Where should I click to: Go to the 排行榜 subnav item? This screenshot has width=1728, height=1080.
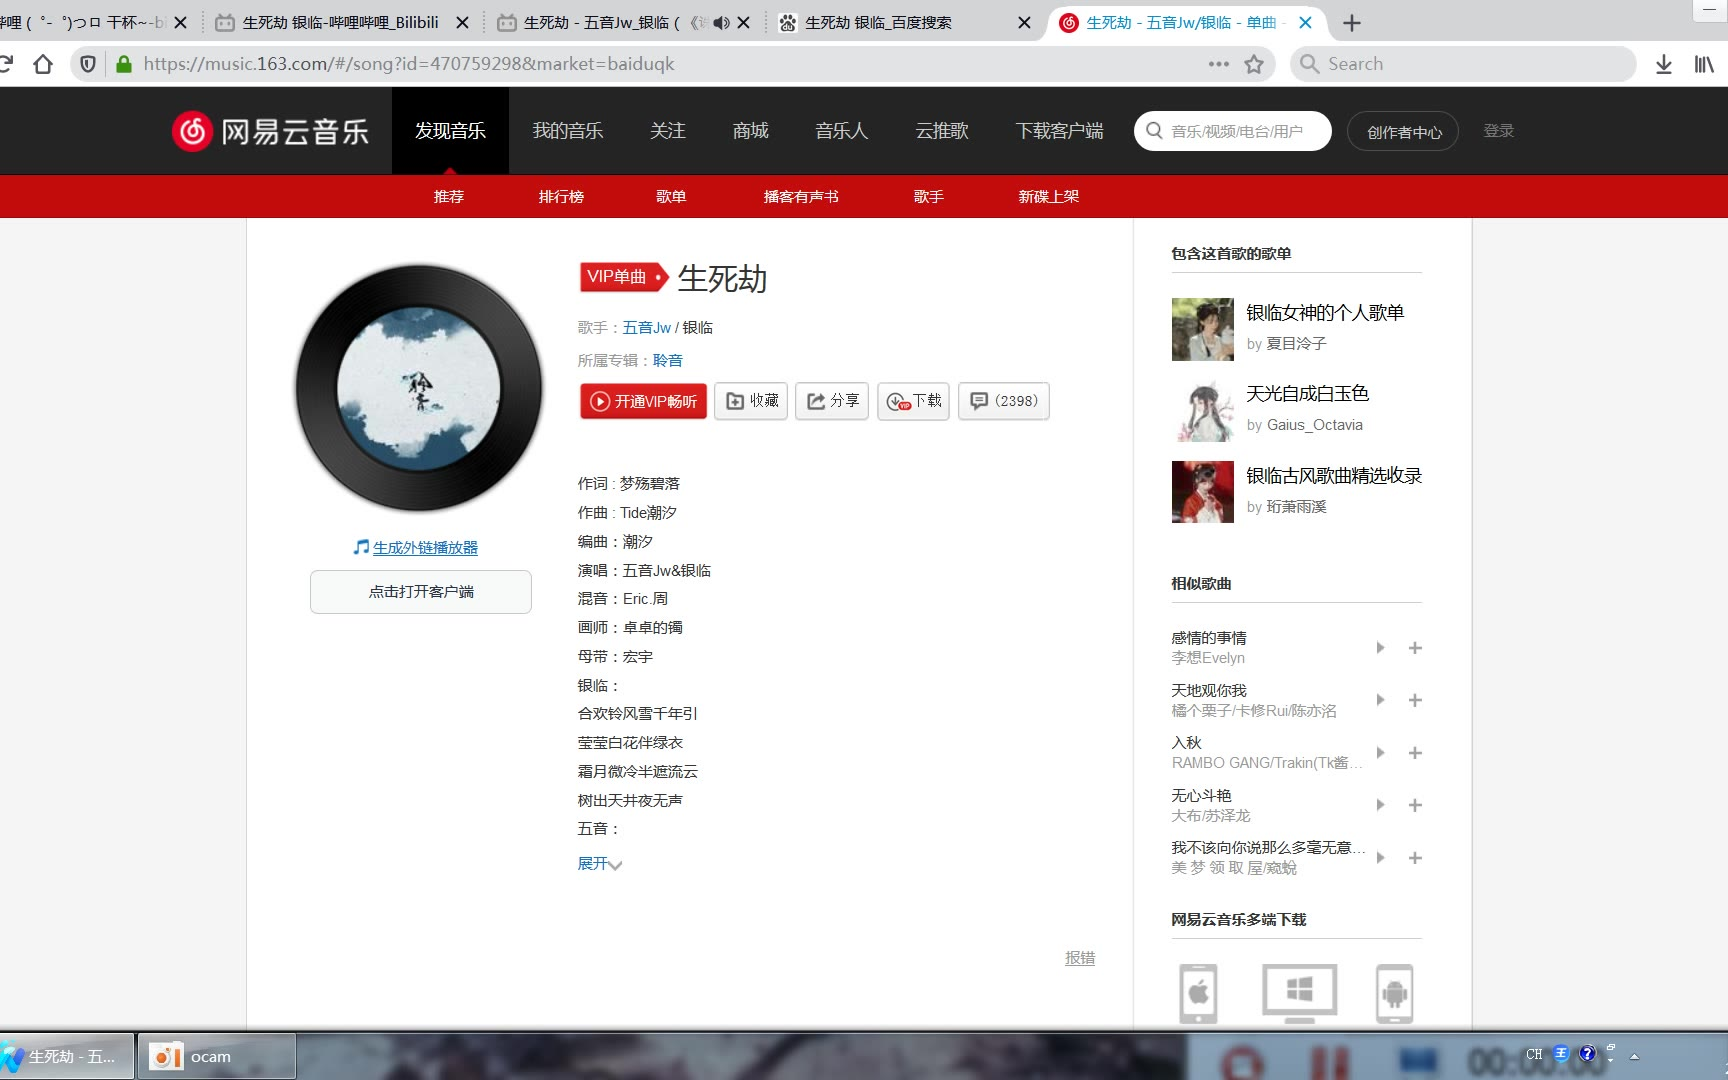(x=561, y=196)
